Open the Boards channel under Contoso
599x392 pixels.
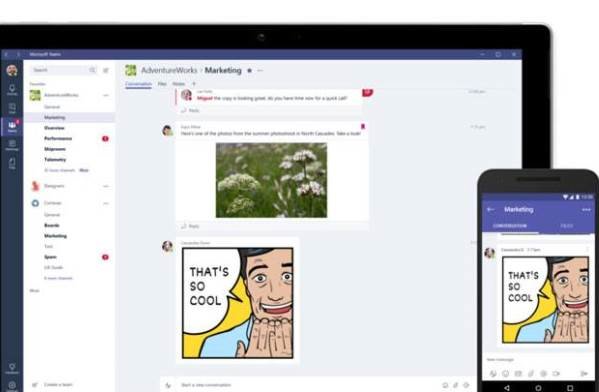tap(52, 225)
